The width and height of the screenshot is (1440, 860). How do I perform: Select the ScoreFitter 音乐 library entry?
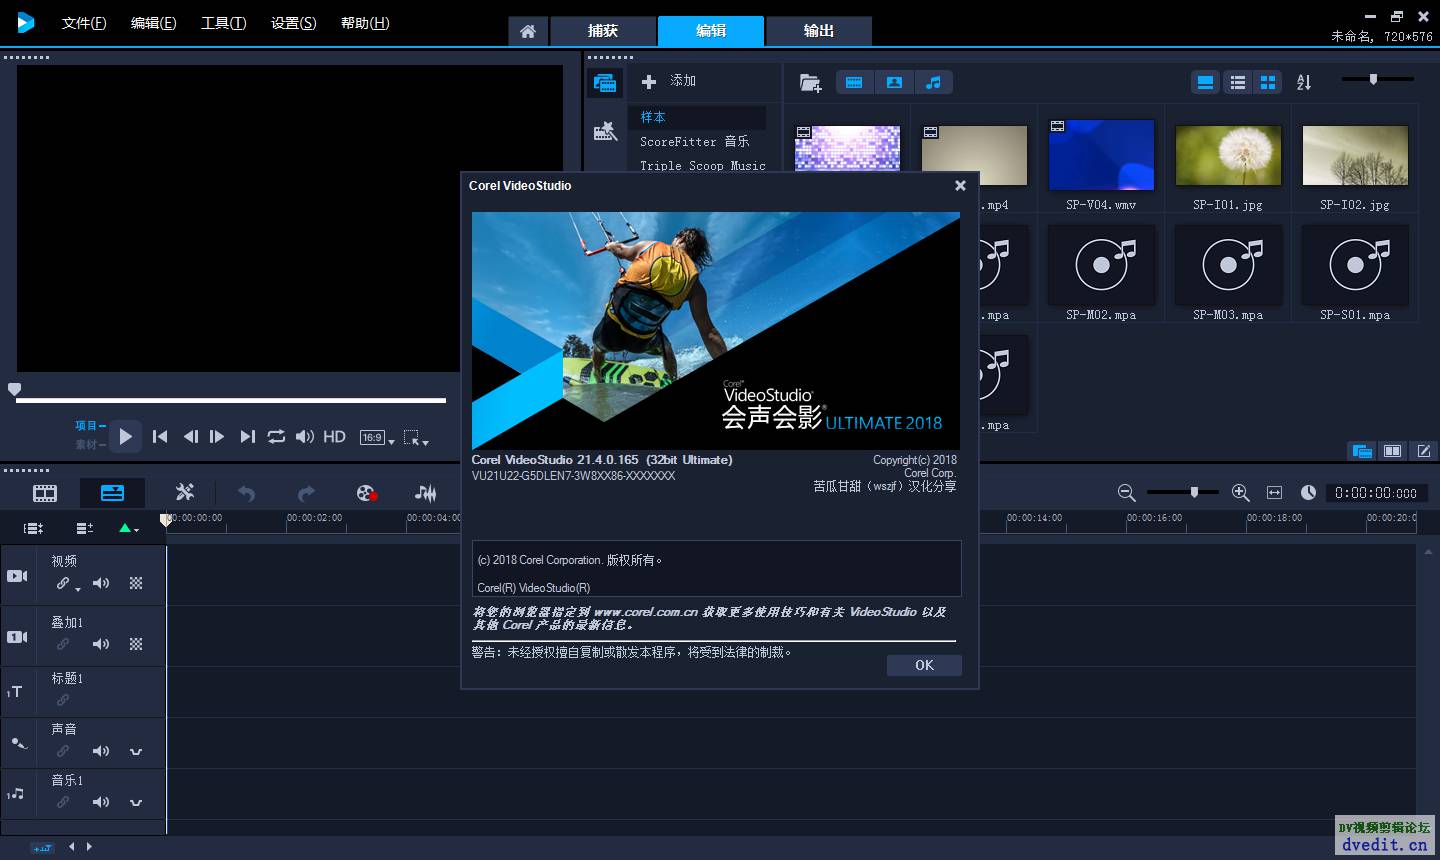coord(697,142)
